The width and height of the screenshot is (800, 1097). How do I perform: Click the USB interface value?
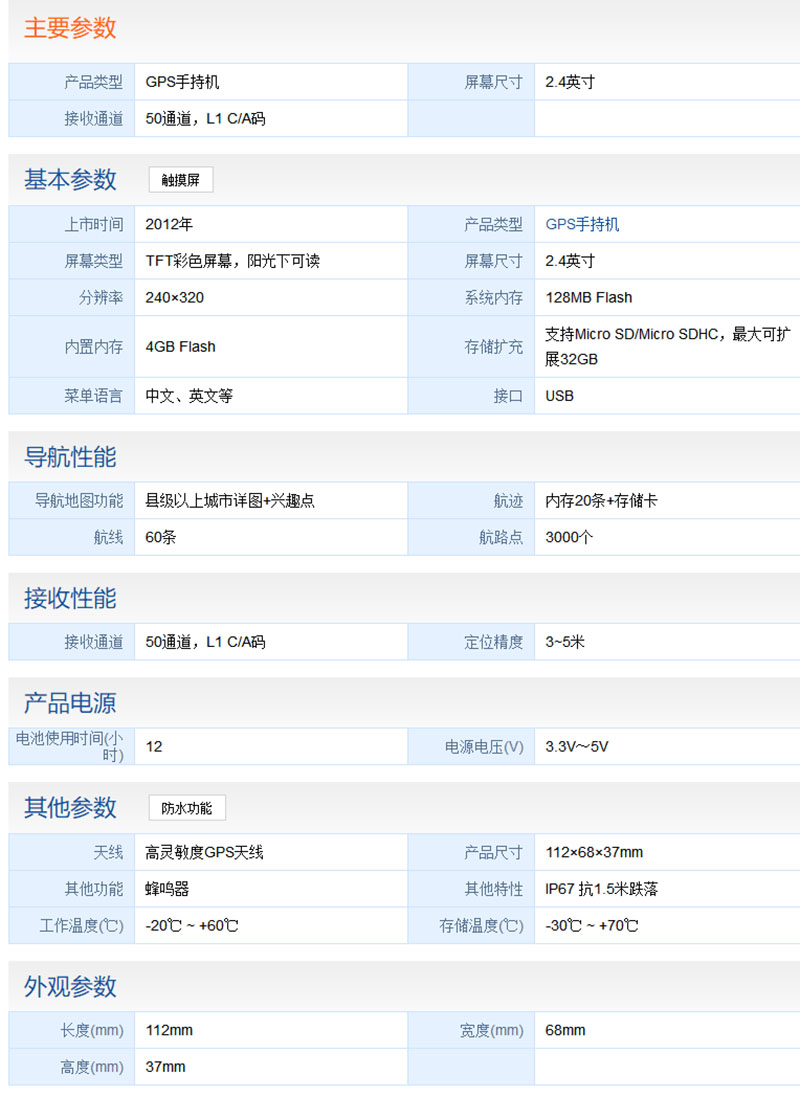(560, 396)
